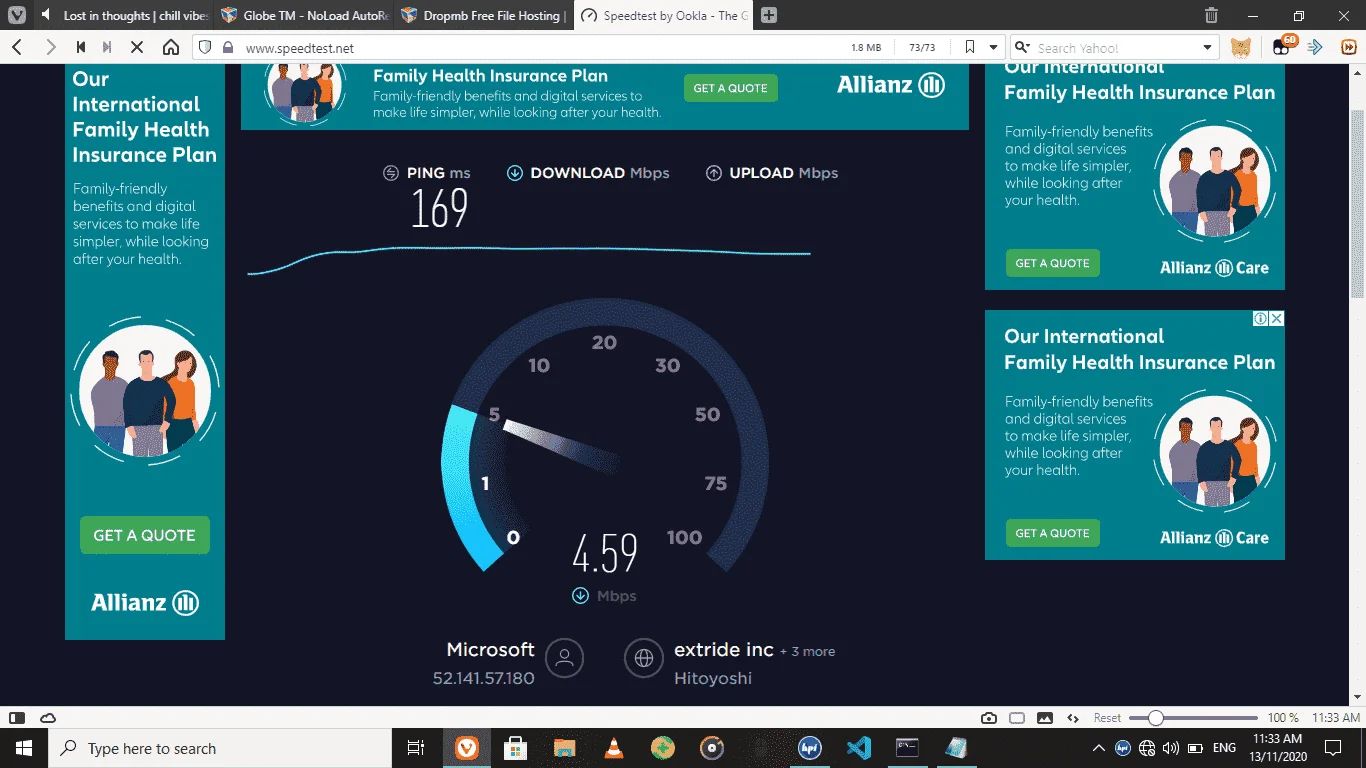Viewport: 1366px width, 768px height.
Task: Click the blue arrow extension icon
Action: (1316, 47)
